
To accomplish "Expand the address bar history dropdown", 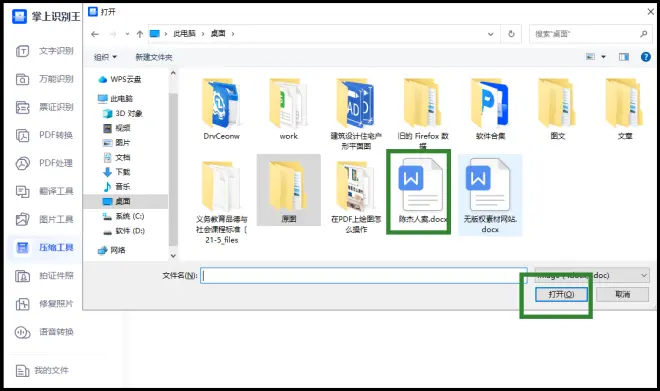I will [490, 34].
